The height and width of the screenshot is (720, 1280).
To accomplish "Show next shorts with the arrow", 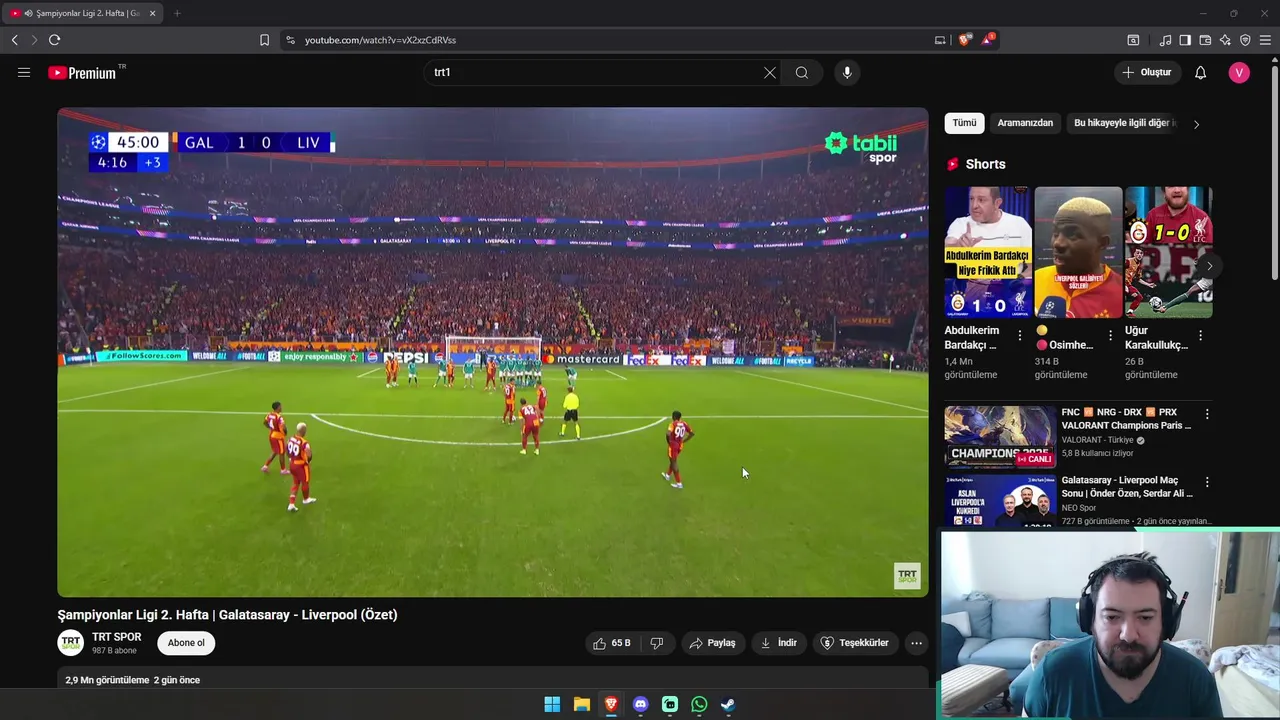I will pos(1209,266).
